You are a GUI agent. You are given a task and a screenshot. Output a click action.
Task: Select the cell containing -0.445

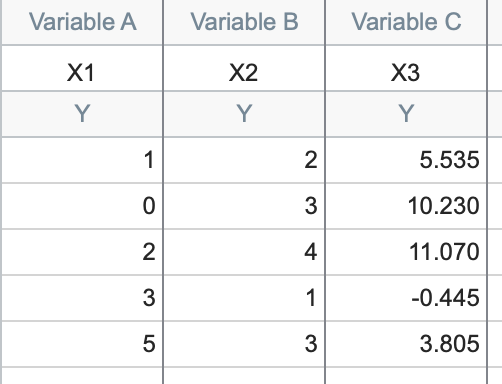406,298
